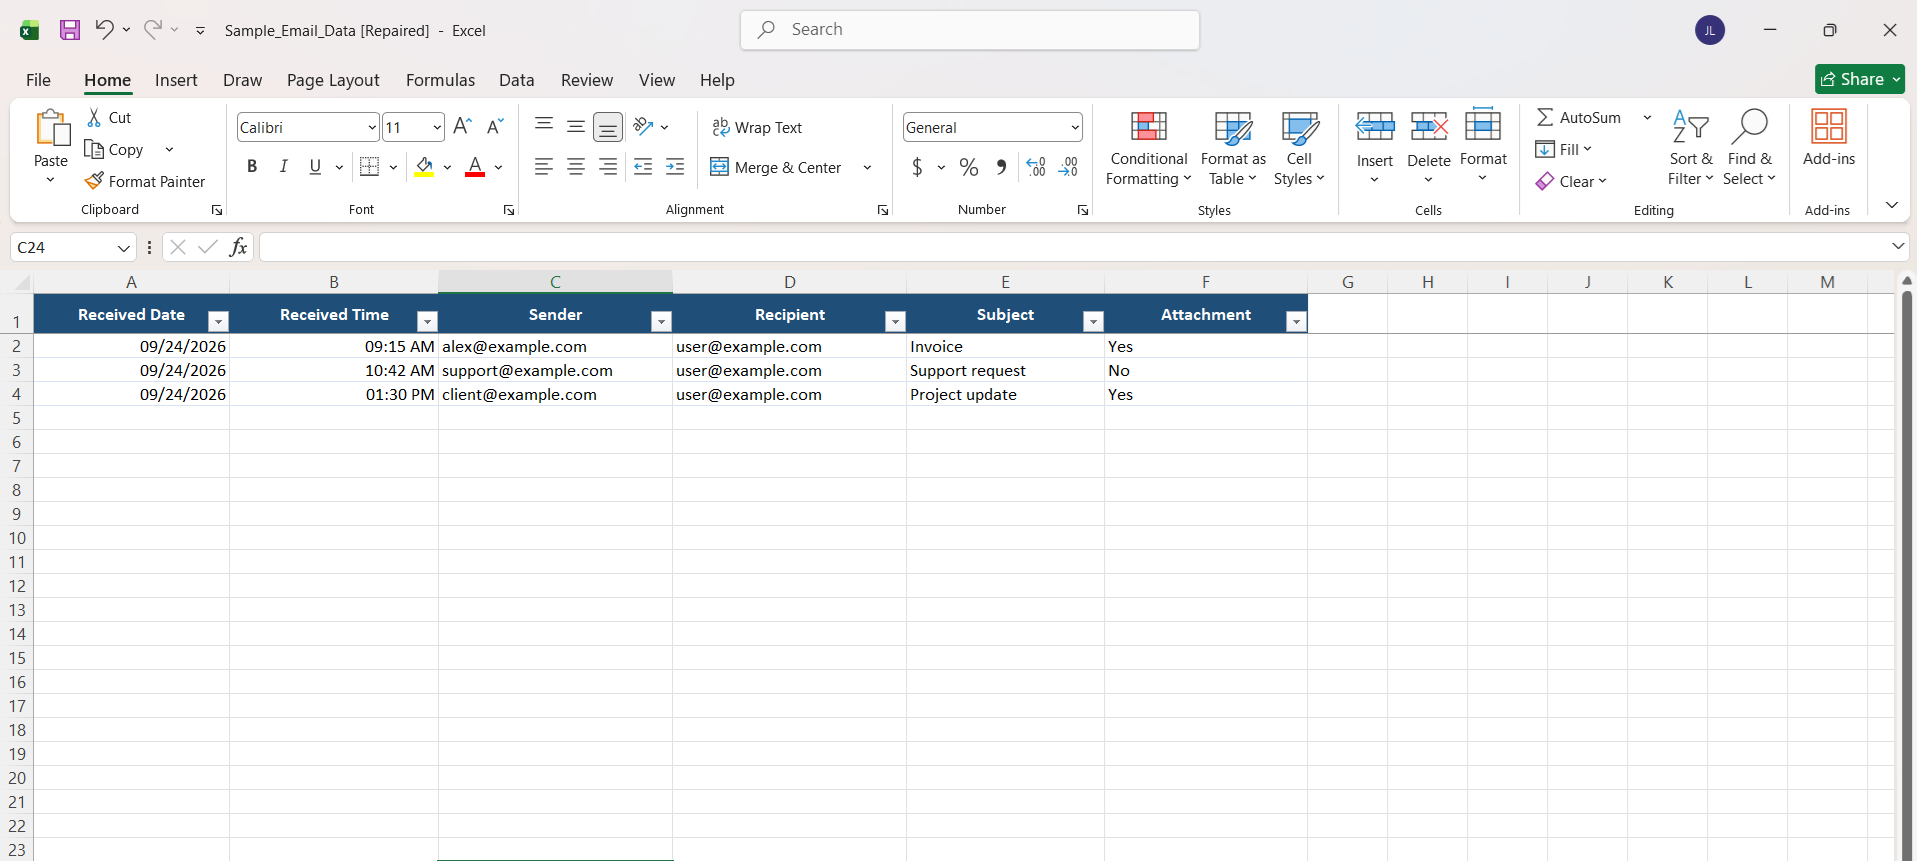This screenshot has height=861, width=1917.
Task: Expand the Name Box dropdown arrow
Action: point(124,247)
